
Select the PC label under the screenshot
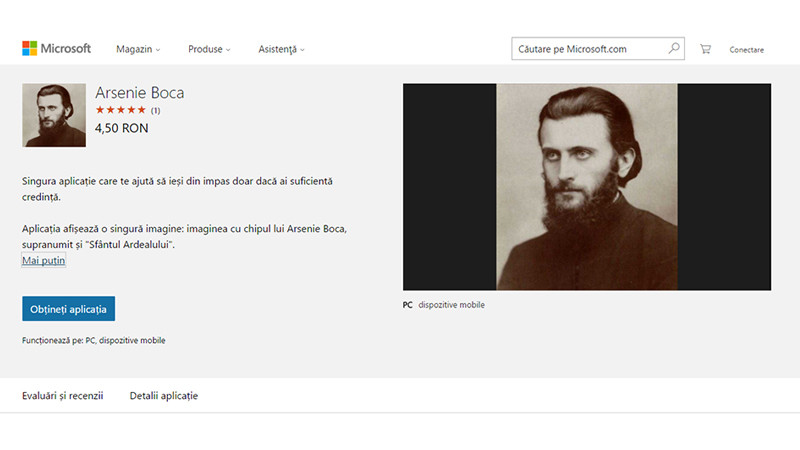(x=408, y=305)
